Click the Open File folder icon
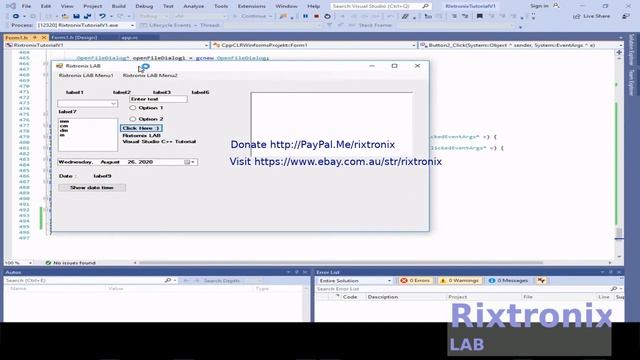Image resolution: width=640 pixels, height=360 pixels. pos(65,16)
